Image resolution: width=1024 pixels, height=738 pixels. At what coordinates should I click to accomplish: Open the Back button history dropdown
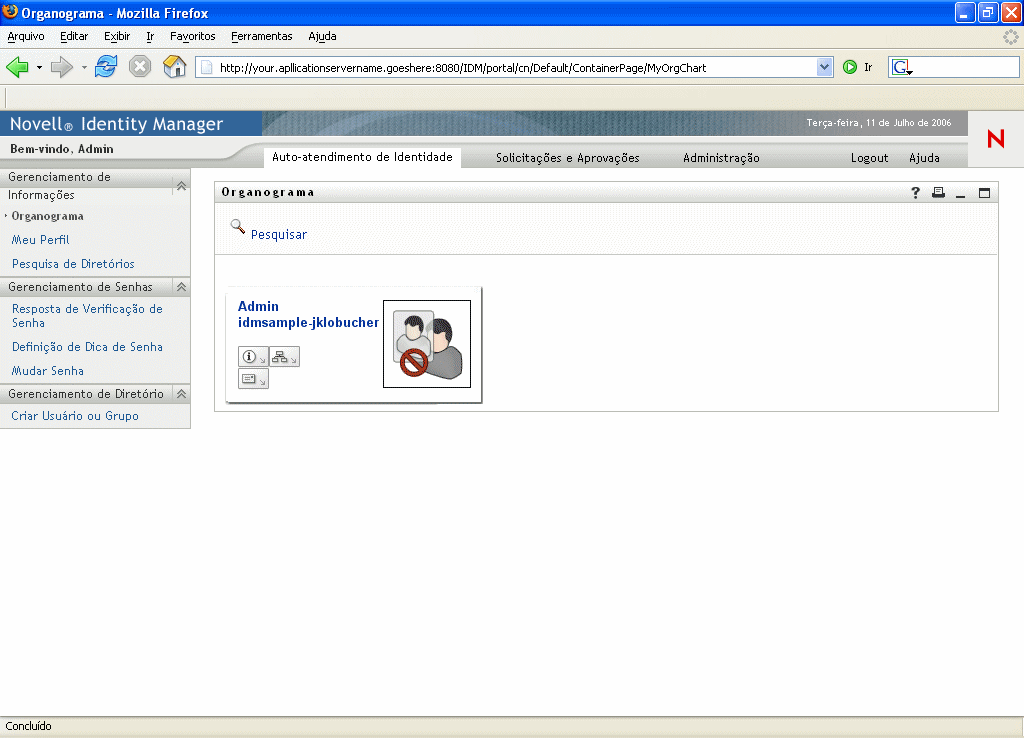[39, 67]
